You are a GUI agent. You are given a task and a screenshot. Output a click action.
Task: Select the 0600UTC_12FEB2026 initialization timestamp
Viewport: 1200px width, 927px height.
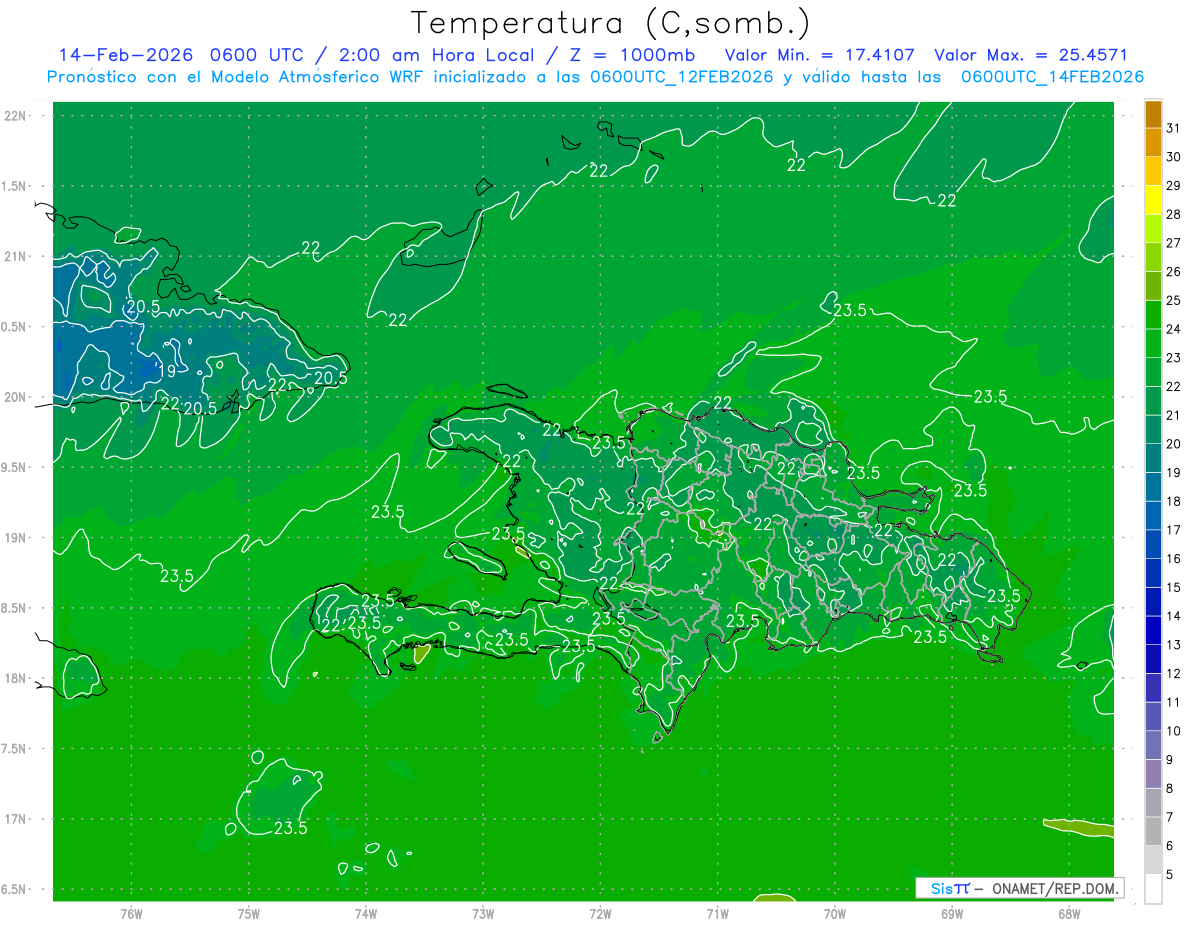tap(682, 77)
